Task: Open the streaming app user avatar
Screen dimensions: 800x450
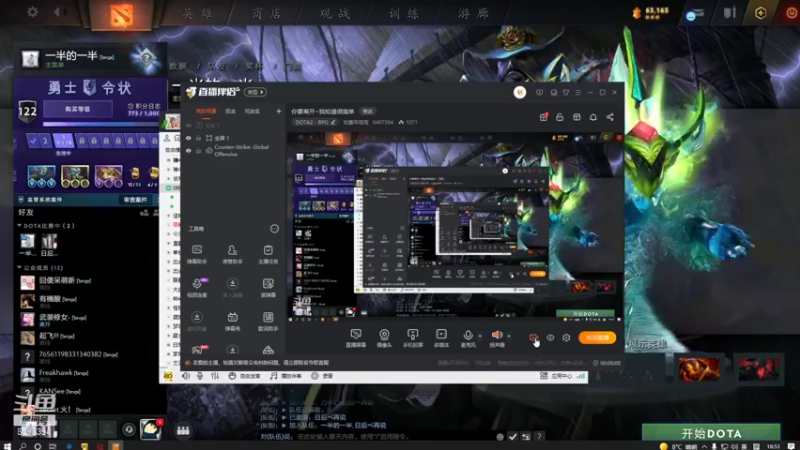Action: [519, 92]
